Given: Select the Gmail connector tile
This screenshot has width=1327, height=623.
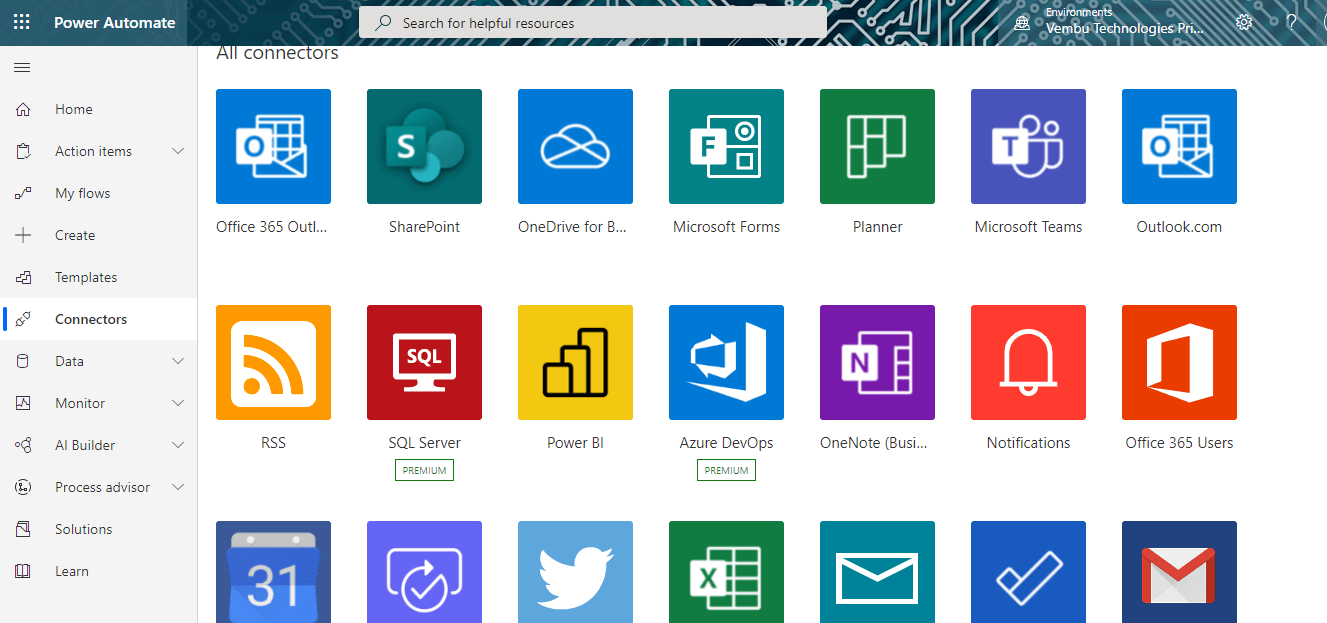Looking at the screenshot, I should (1179, 572).
